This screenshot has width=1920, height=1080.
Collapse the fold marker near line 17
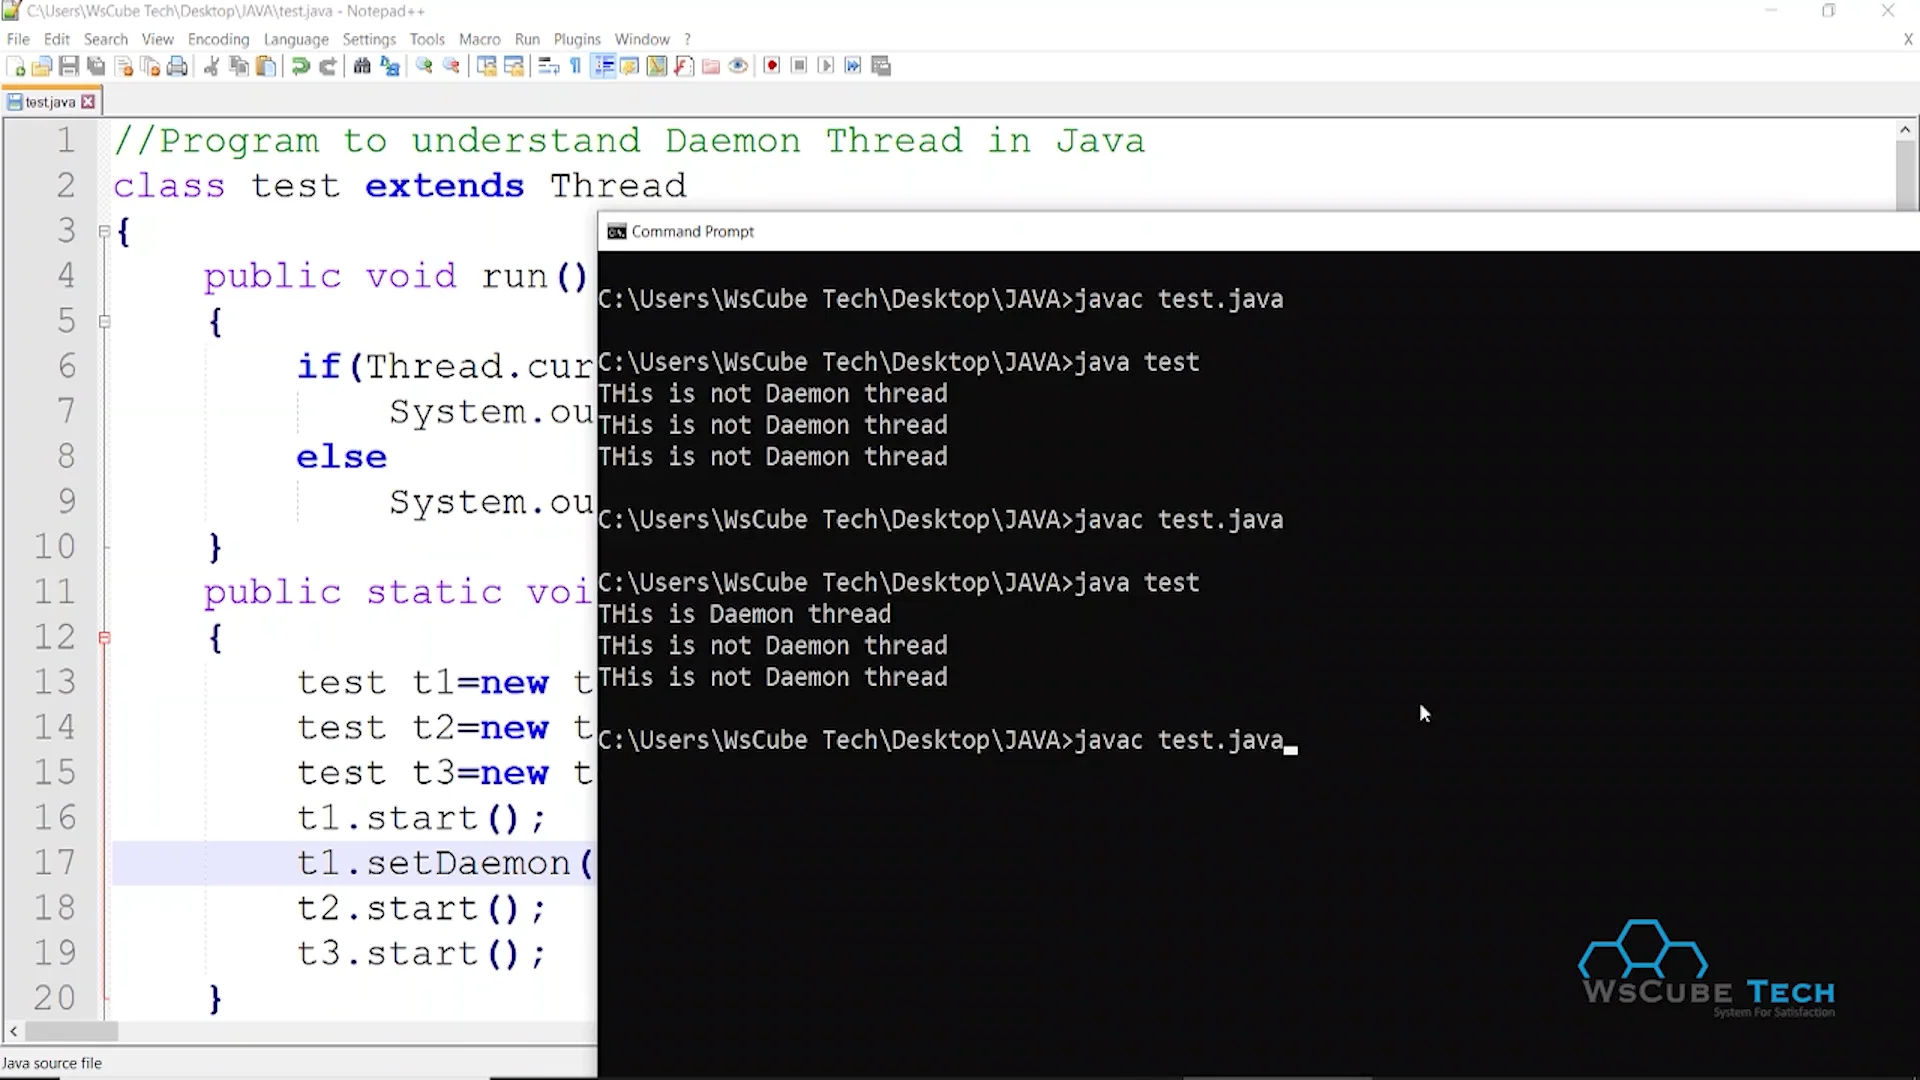[104, 863]
